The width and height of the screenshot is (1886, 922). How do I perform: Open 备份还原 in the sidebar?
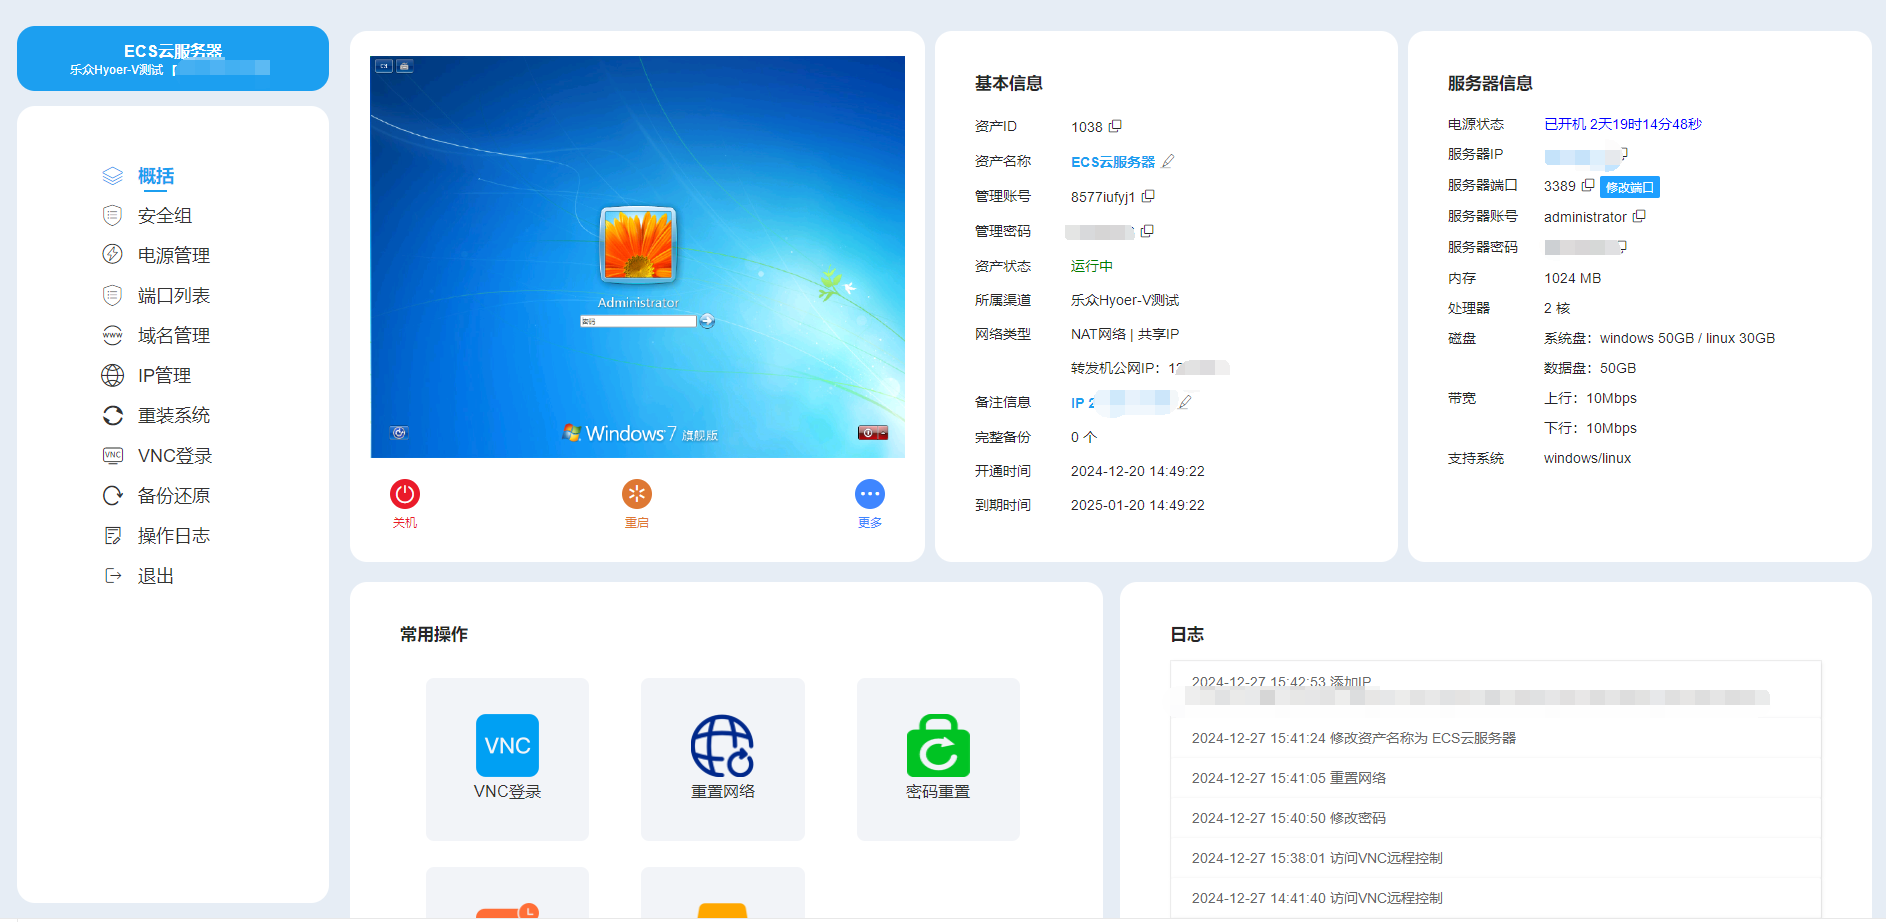(x=173, y=496)
